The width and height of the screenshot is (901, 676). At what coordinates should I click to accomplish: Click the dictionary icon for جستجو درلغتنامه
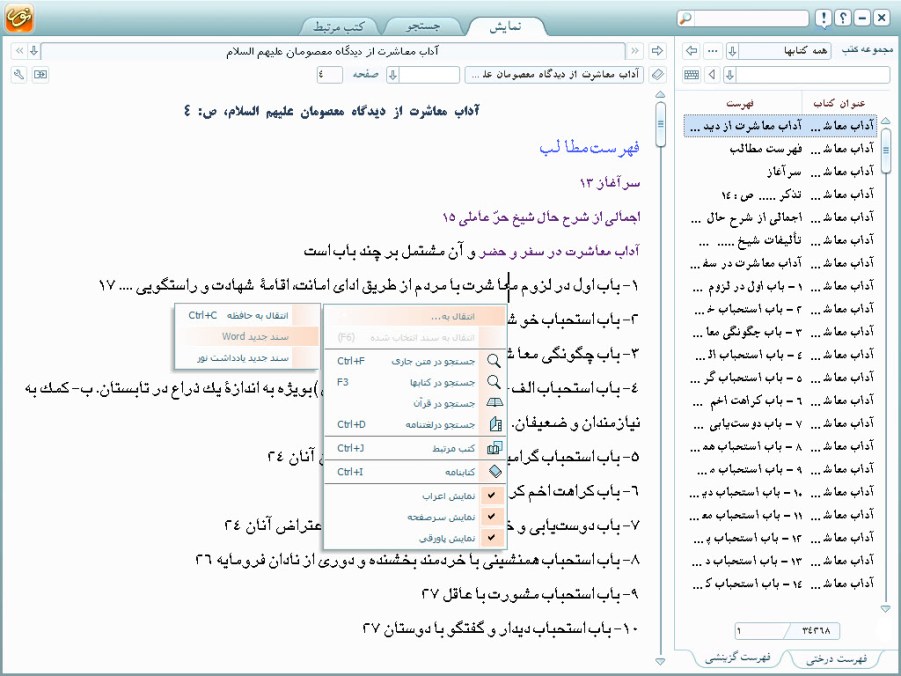[494, 425]
